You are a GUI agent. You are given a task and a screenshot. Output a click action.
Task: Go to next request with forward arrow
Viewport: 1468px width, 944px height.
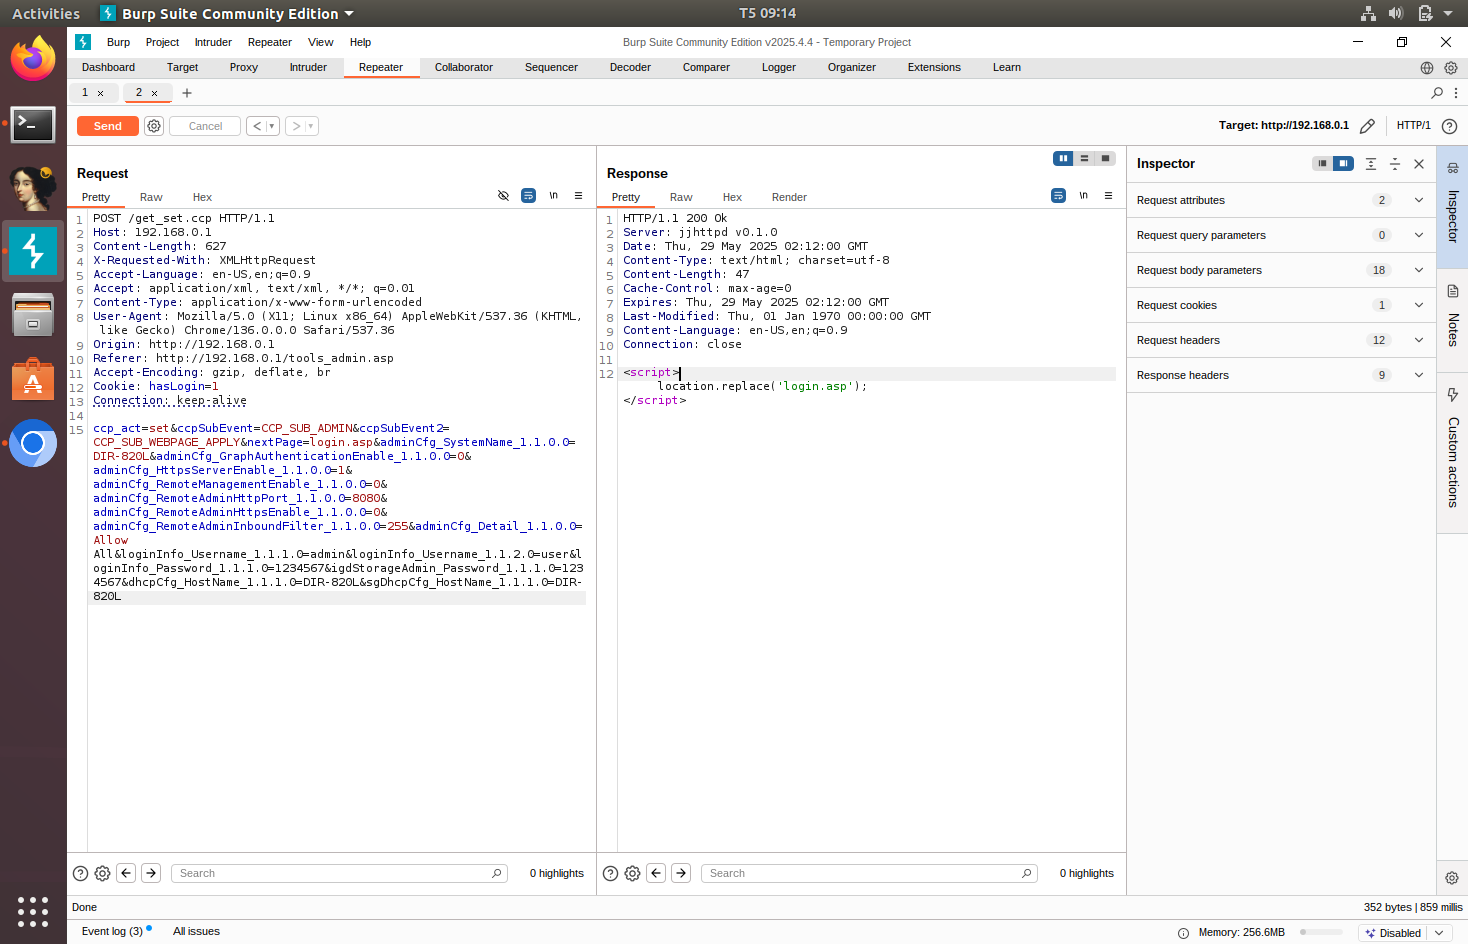point(296,126)
